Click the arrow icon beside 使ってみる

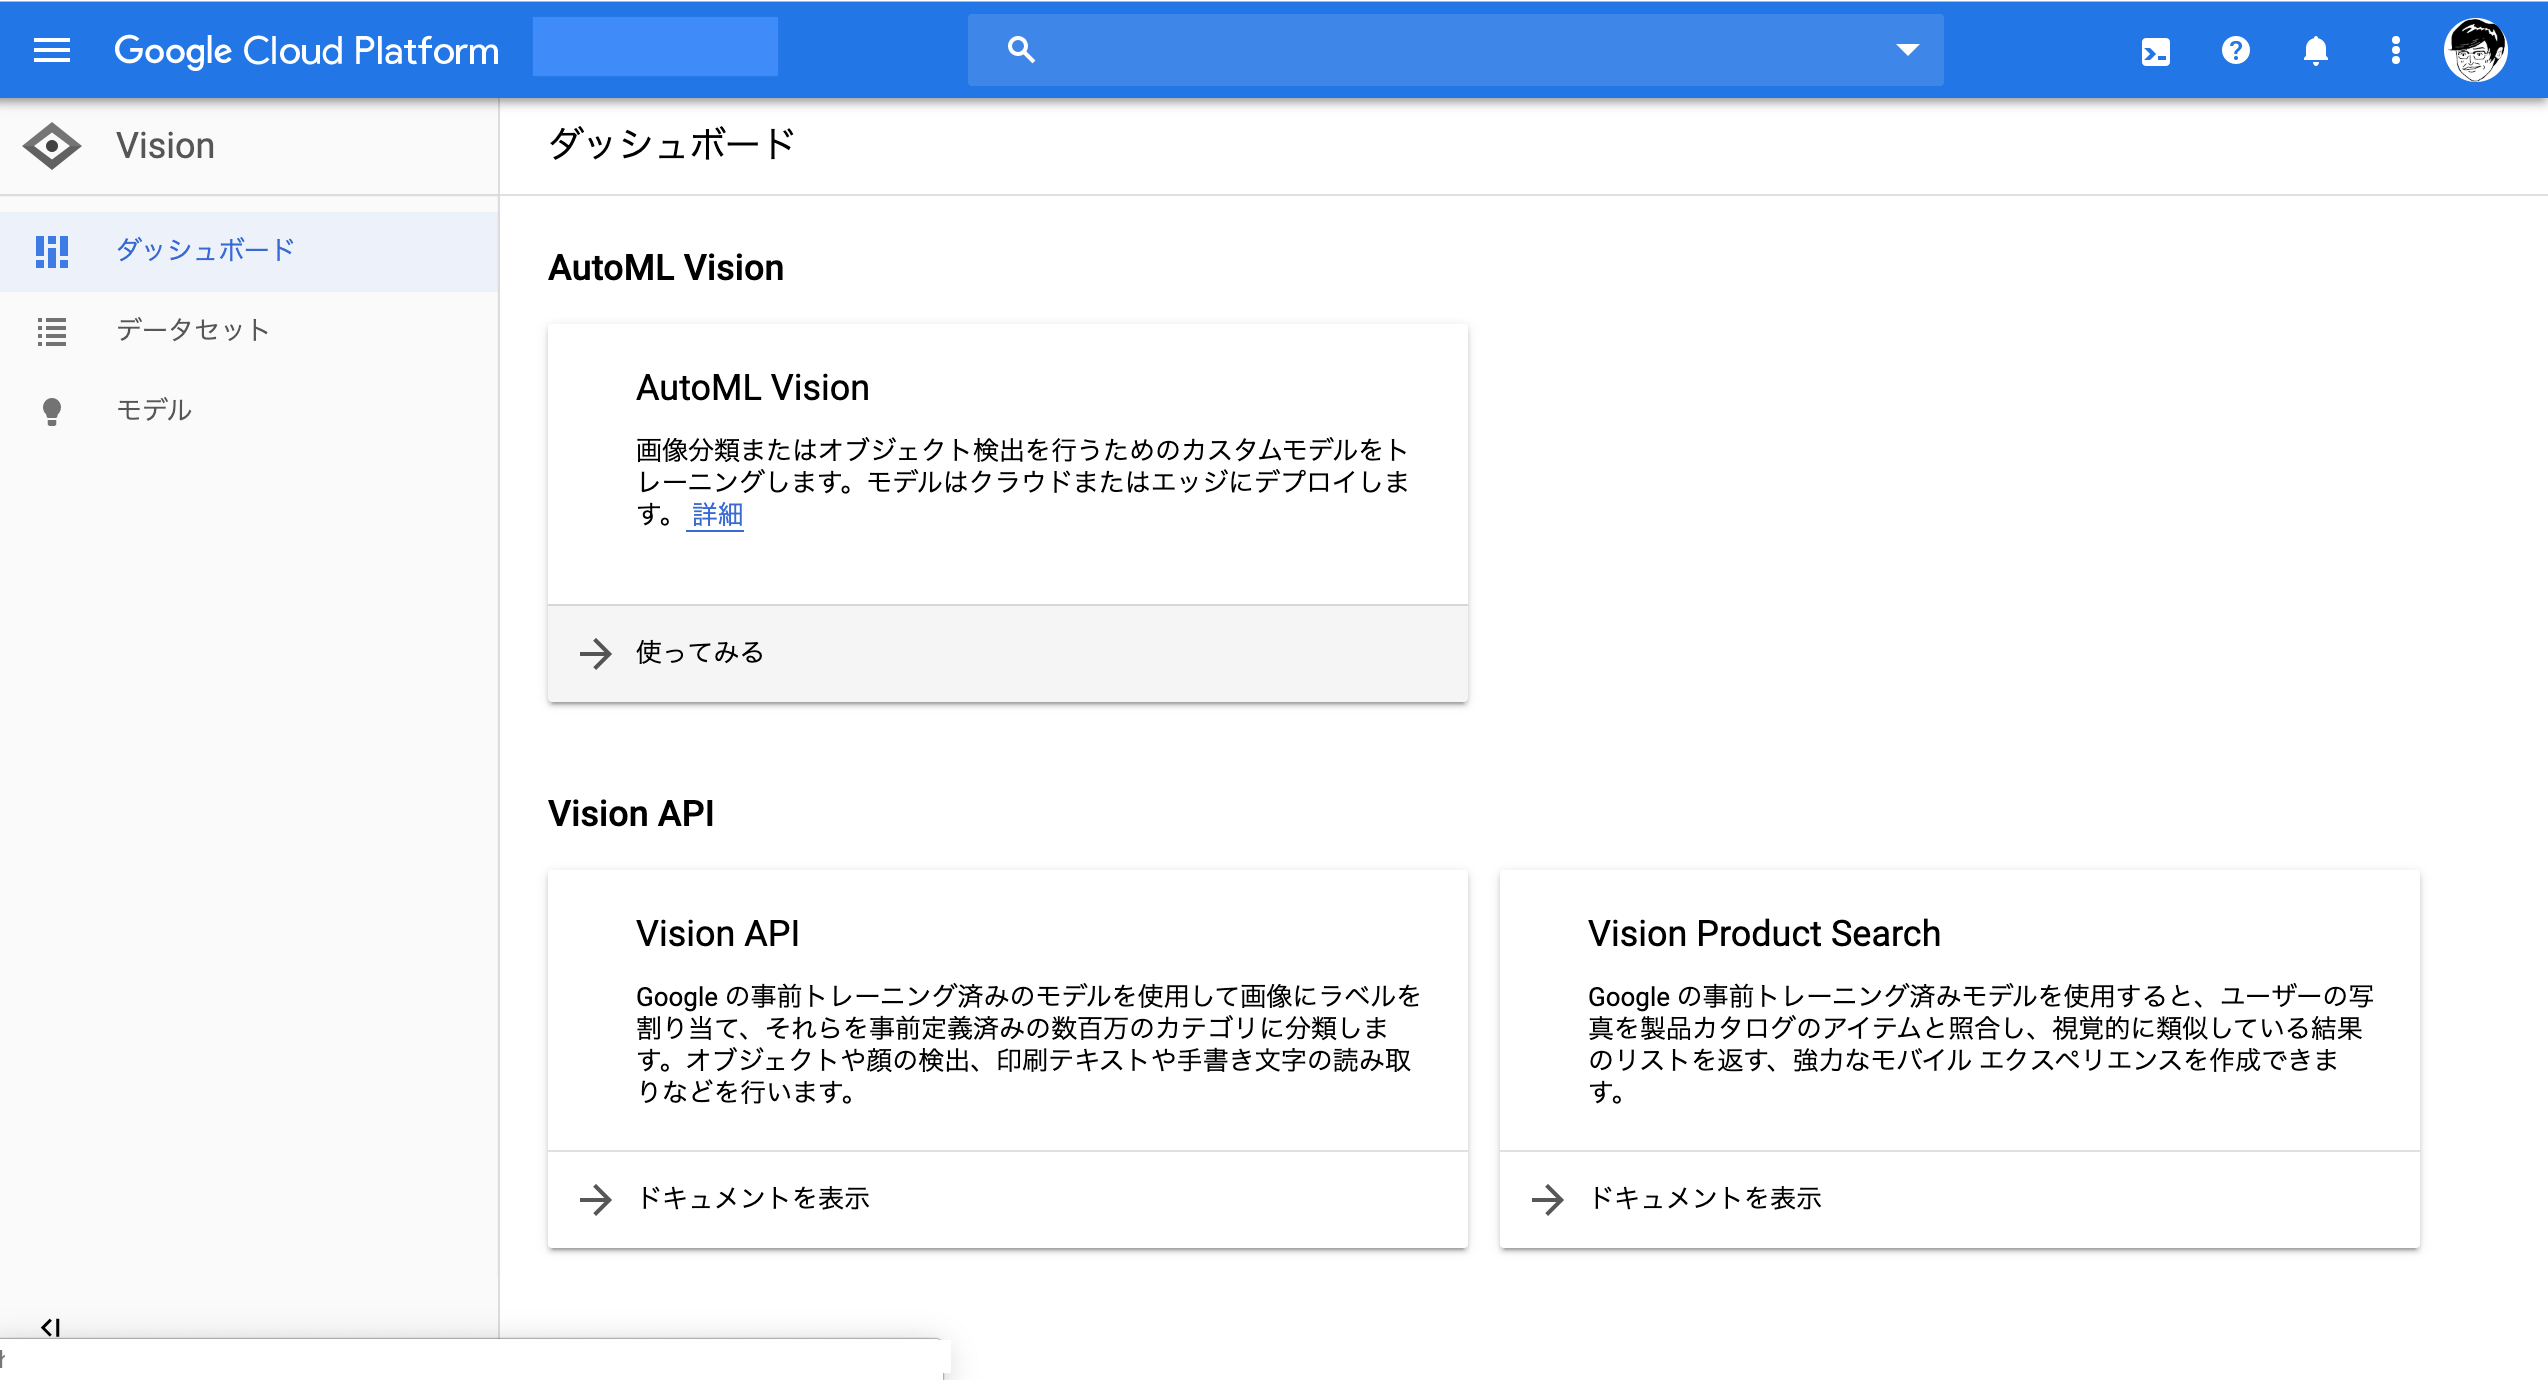tap(595, 653)
